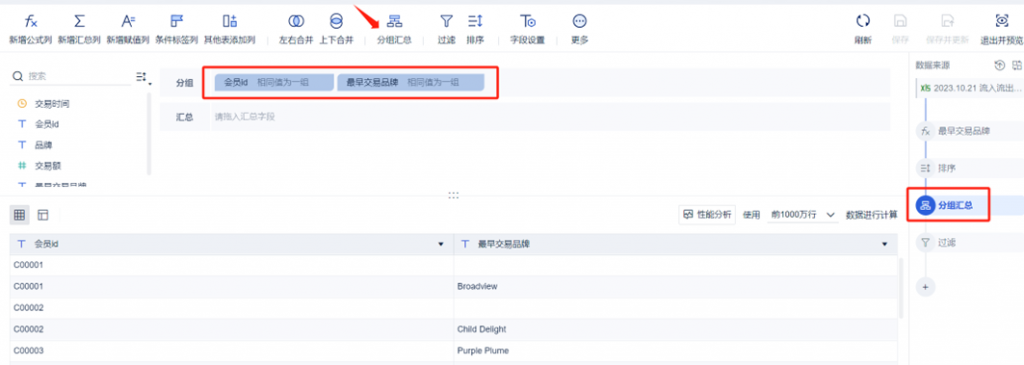Click 分组汇总 toolbar icon
The image size is (1024, 365).
click(x=394, y=22)
